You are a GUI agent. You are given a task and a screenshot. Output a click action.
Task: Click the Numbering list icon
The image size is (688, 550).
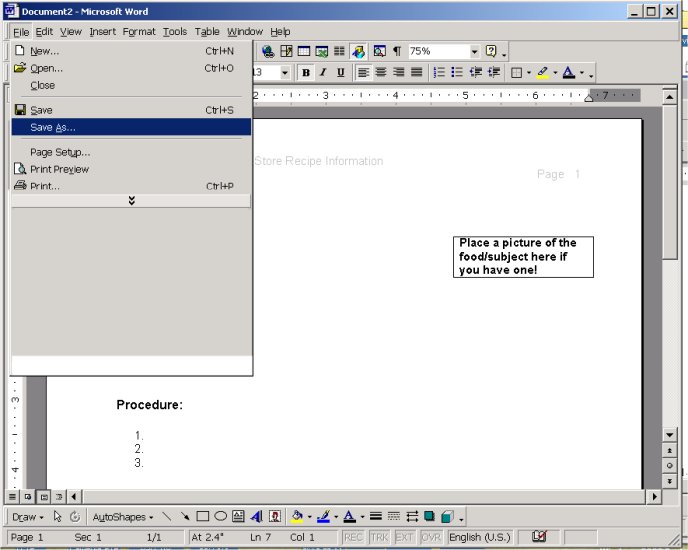pos(439,73)
